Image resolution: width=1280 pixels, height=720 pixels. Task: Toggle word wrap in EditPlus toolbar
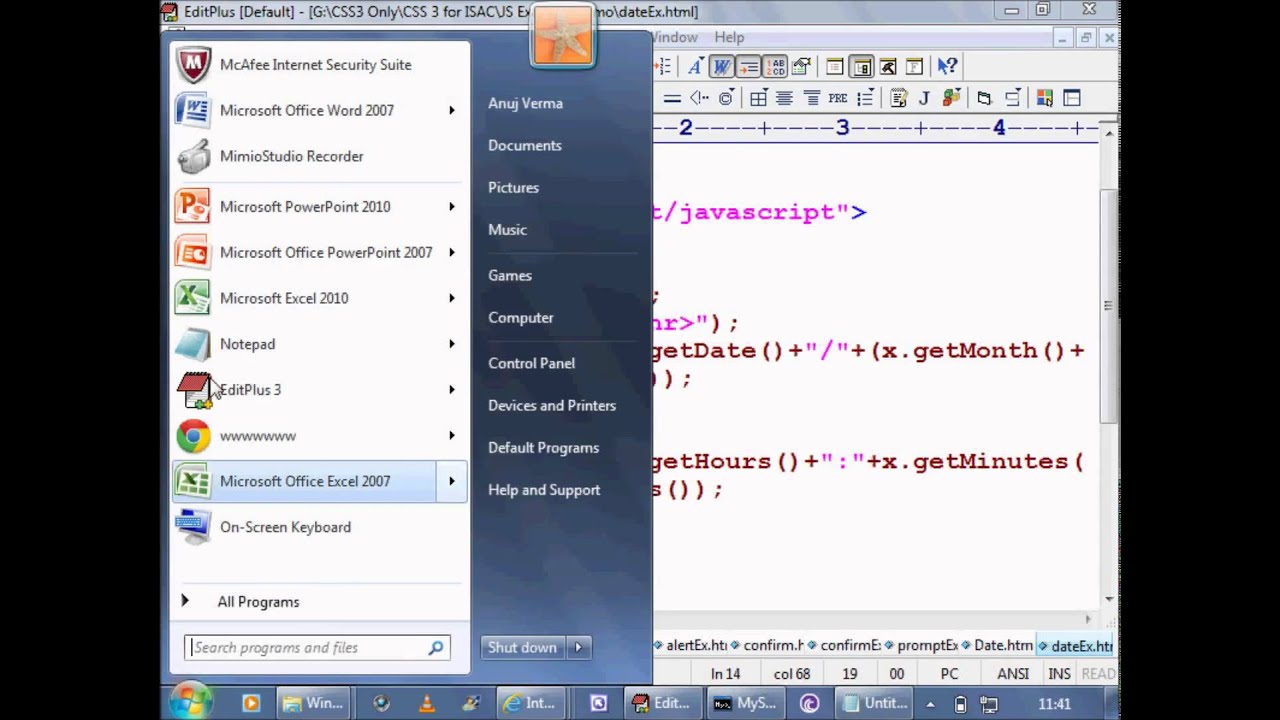click(x=721, y=67)
